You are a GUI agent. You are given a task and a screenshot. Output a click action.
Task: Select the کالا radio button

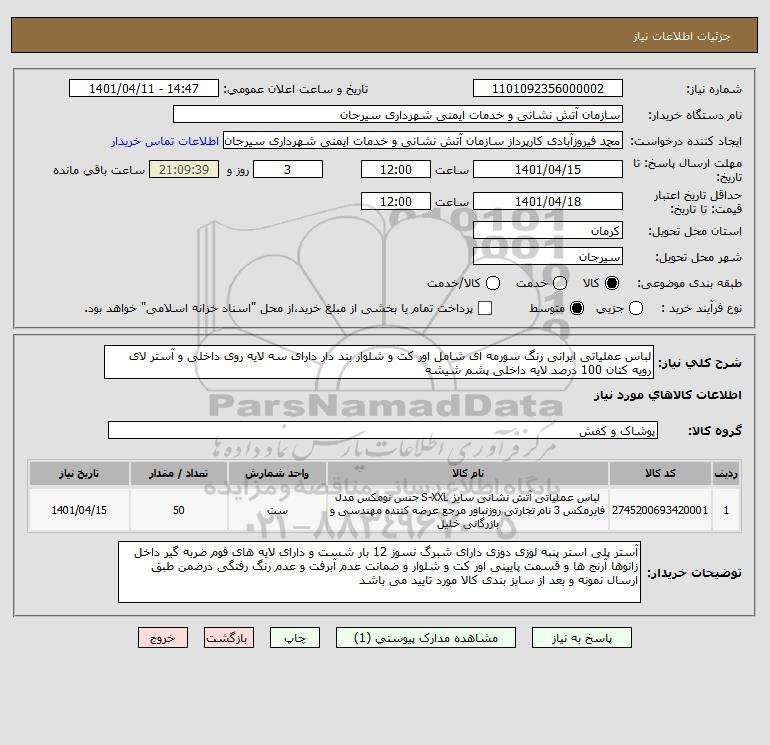[612, 283]
